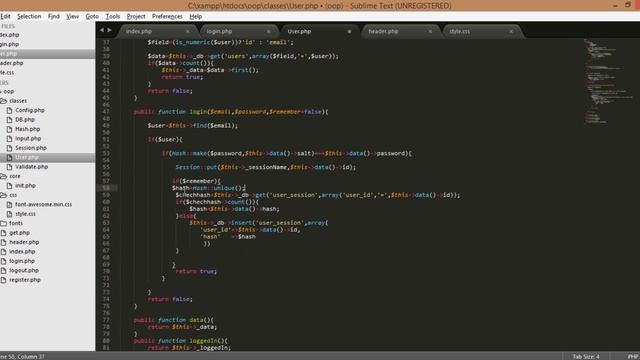Minimize the Sublime Text window
The width and height of the screenshot is (640, 360).
point(615,5)
